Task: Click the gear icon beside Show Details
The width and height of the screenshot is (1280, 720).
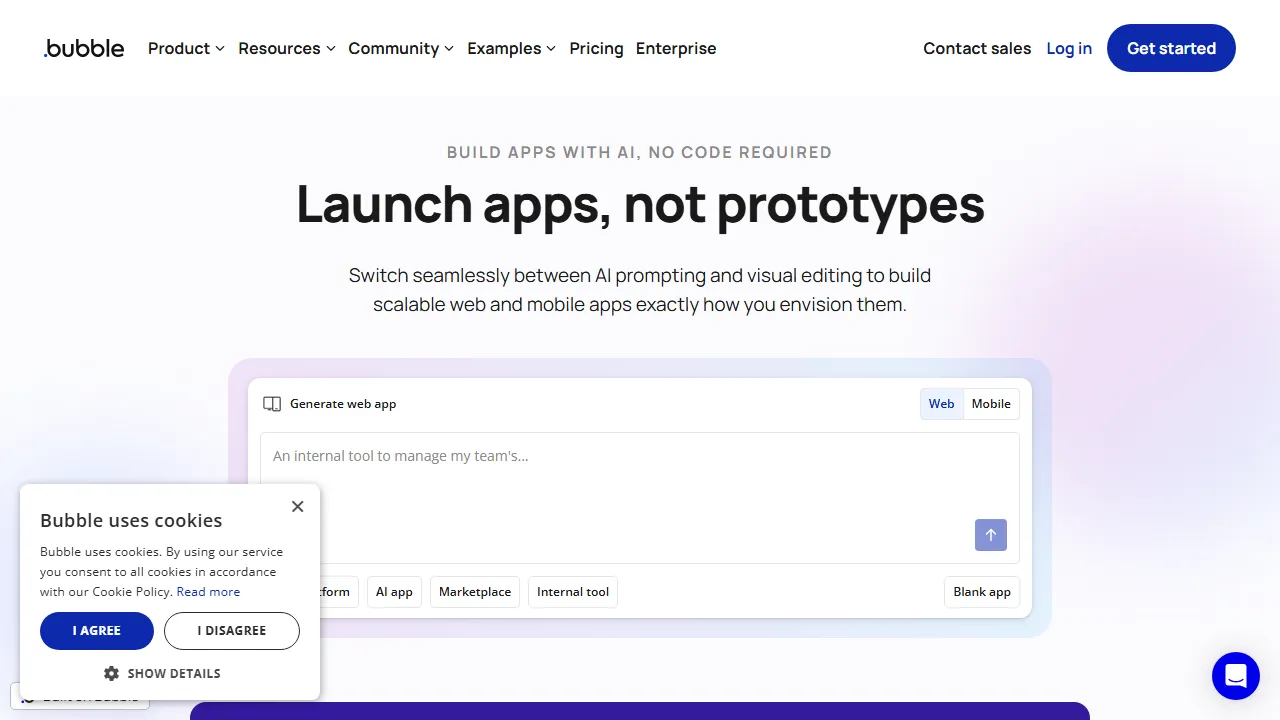Action: [111, 673]
